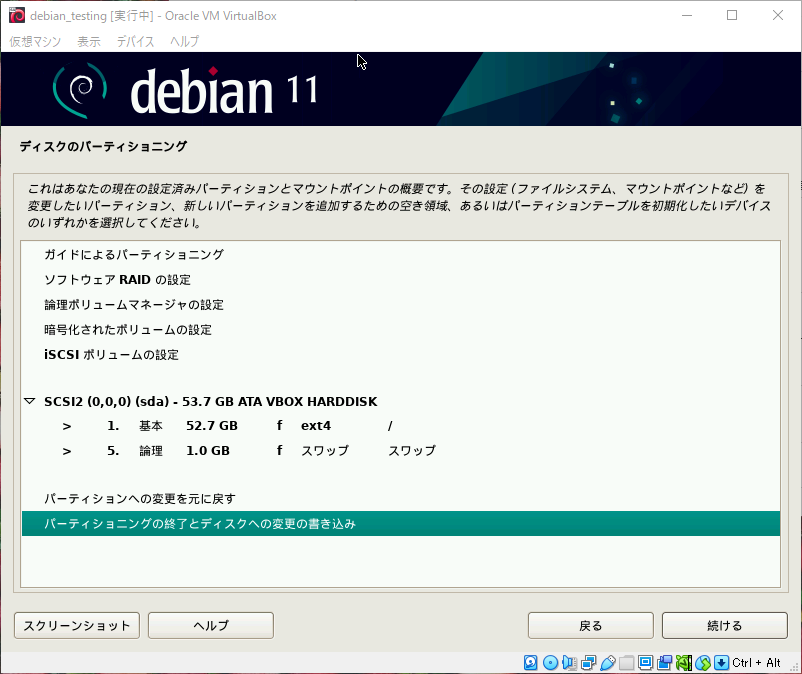
Task: Select partition 5 論理 1.0 GB スワップ
Action: [401, 451]
